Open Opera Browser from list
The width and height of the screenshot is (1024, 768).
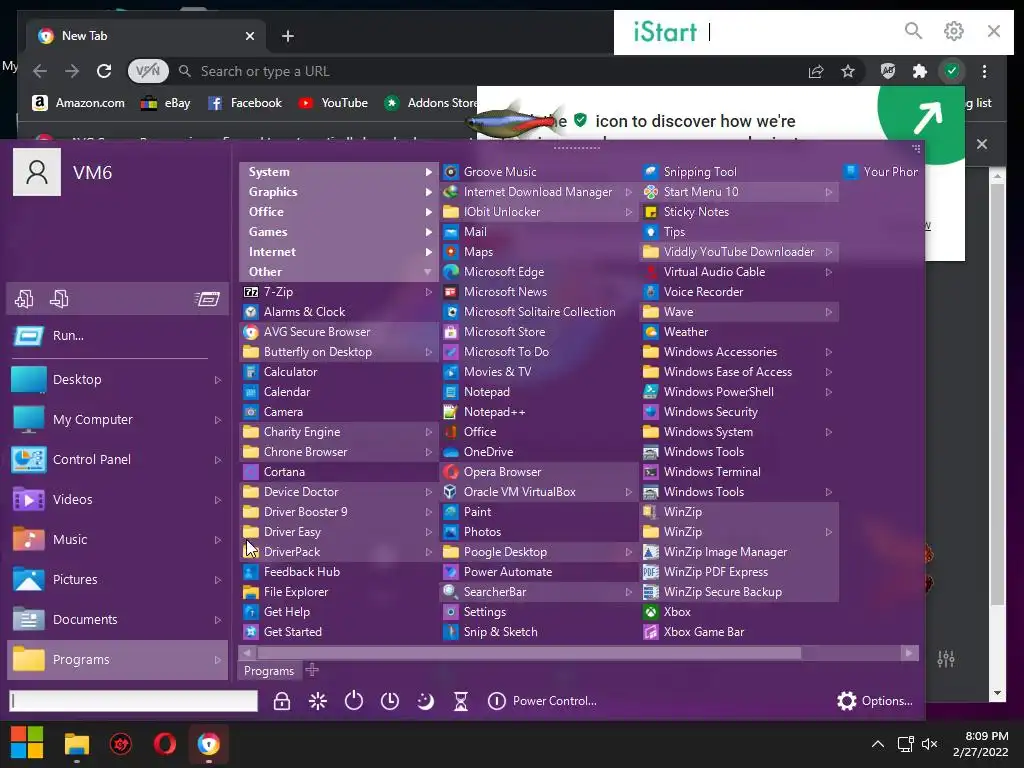[539, 472]
